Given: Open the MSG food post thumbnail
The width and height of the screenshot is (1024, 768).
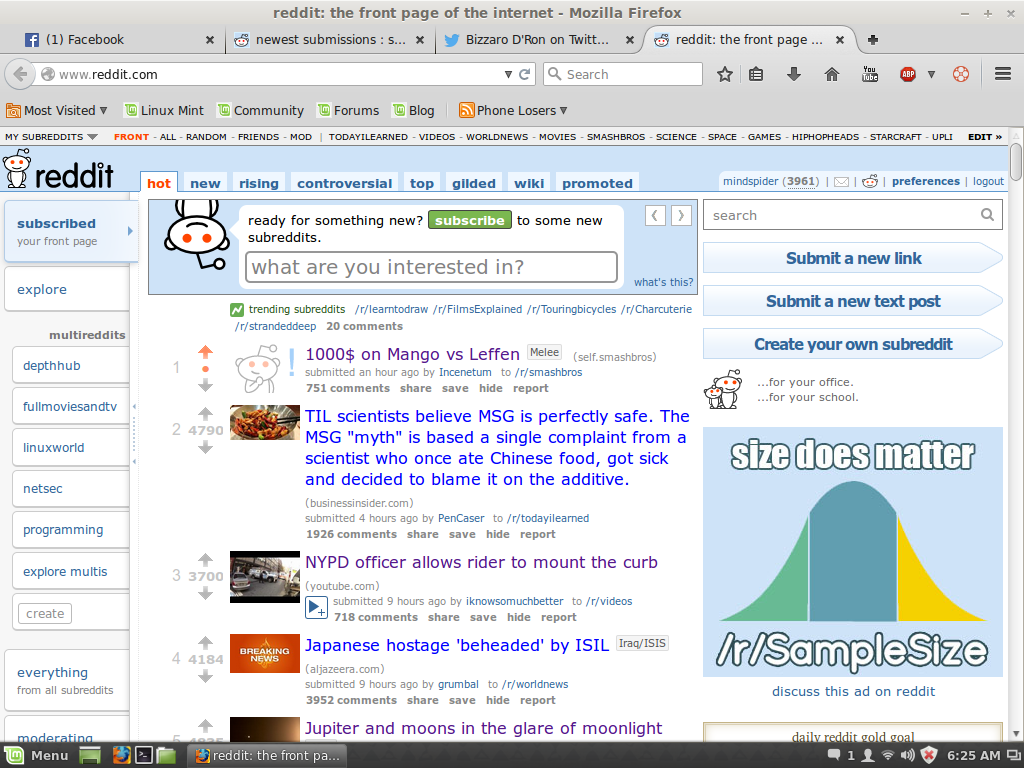Looking at the screenshot, I should point(264,422).
